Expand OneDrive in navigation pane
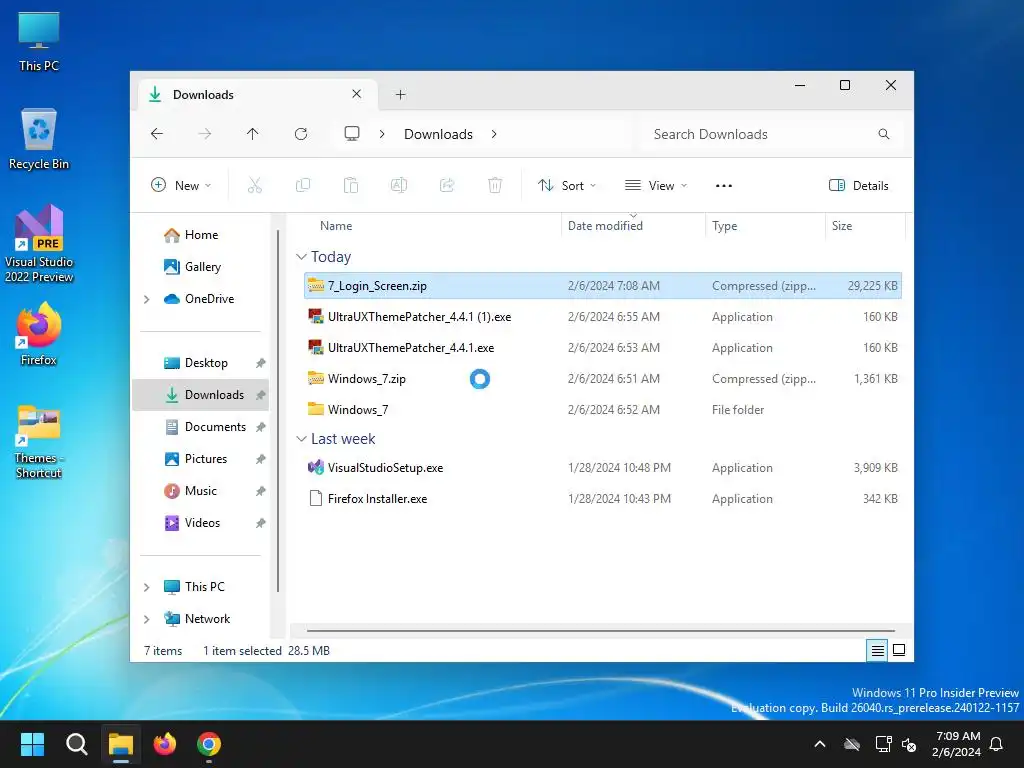Viewport: 1024px width, 768px height. pyautogui.click(x=147, y=299)
